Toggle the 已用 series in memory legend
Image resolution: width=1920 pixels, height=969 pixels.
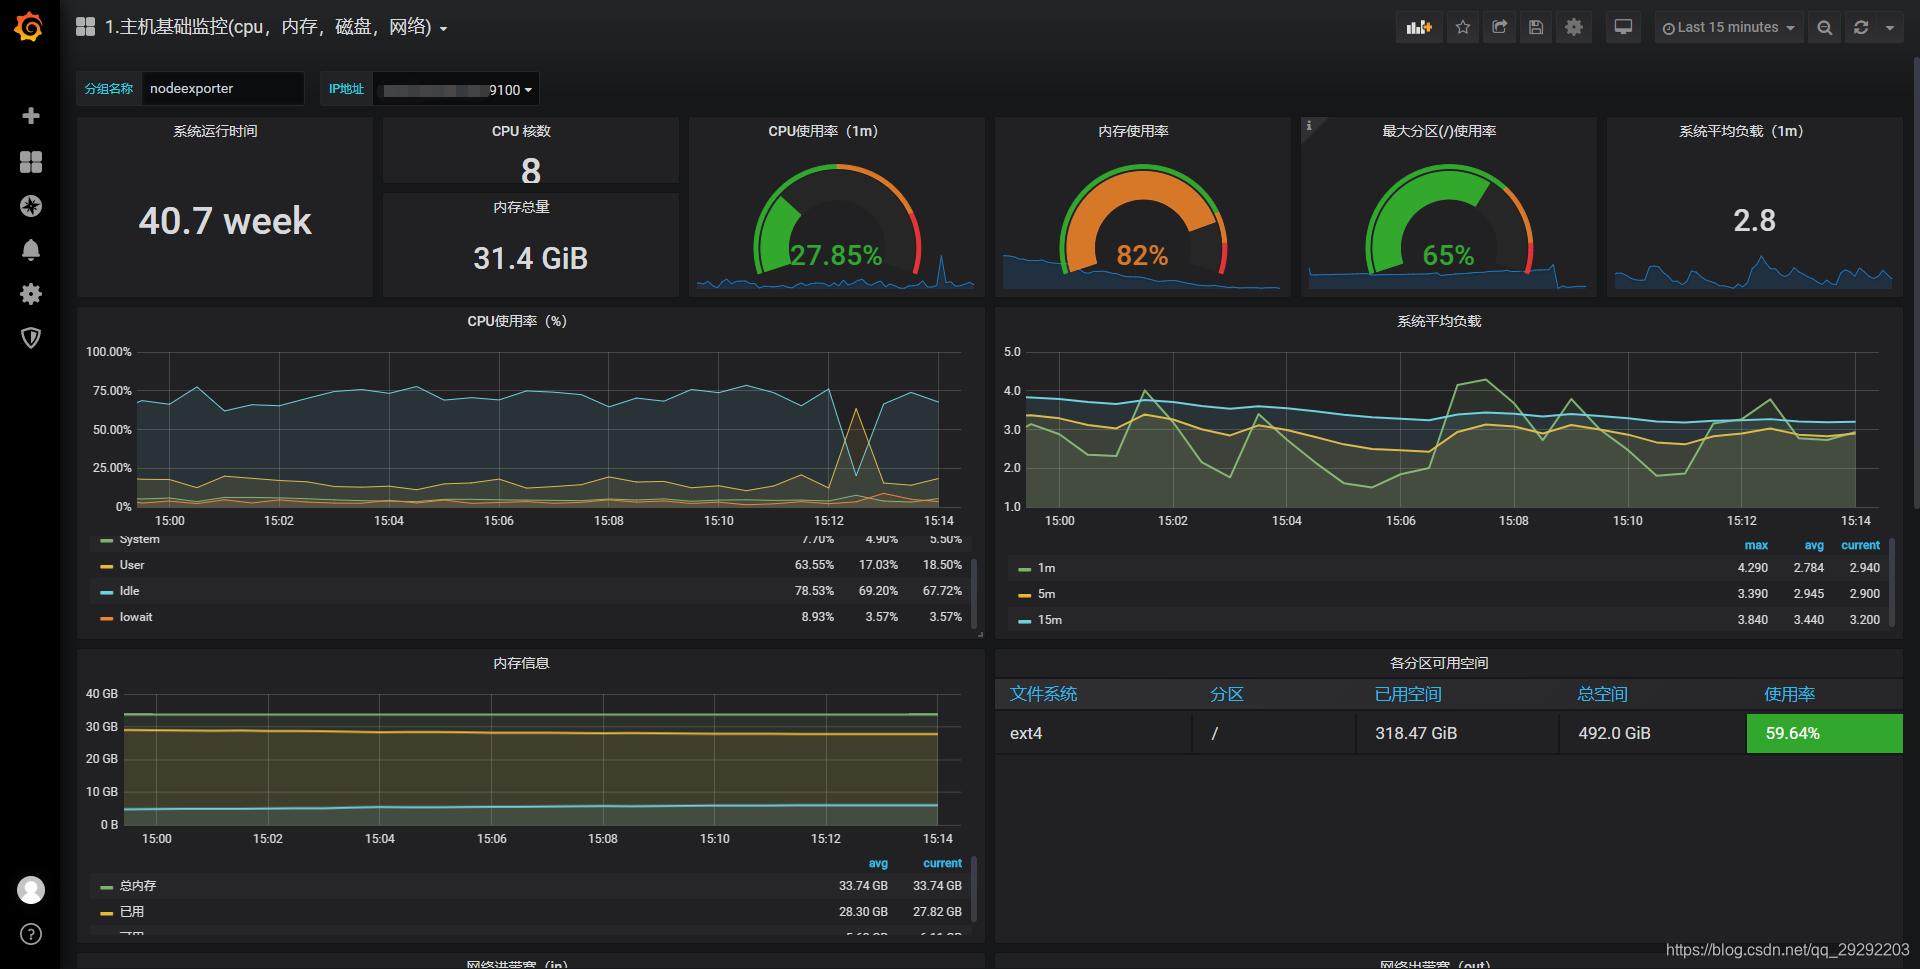(x=132, y=912)
